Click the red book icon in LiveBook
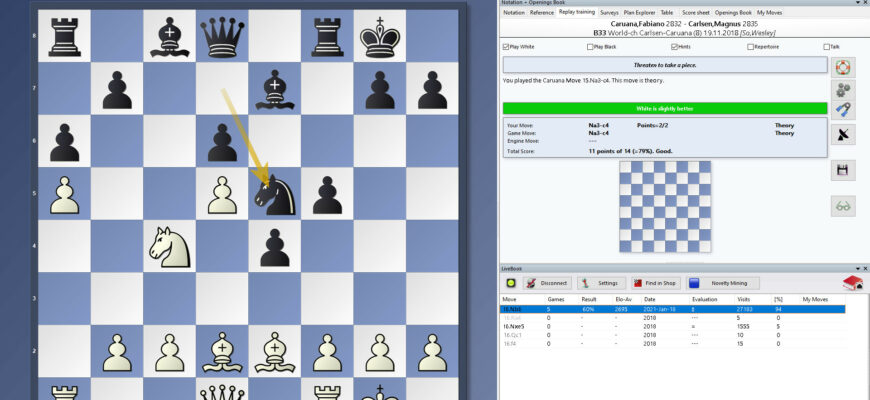870x400 pixels. point(853,283)
